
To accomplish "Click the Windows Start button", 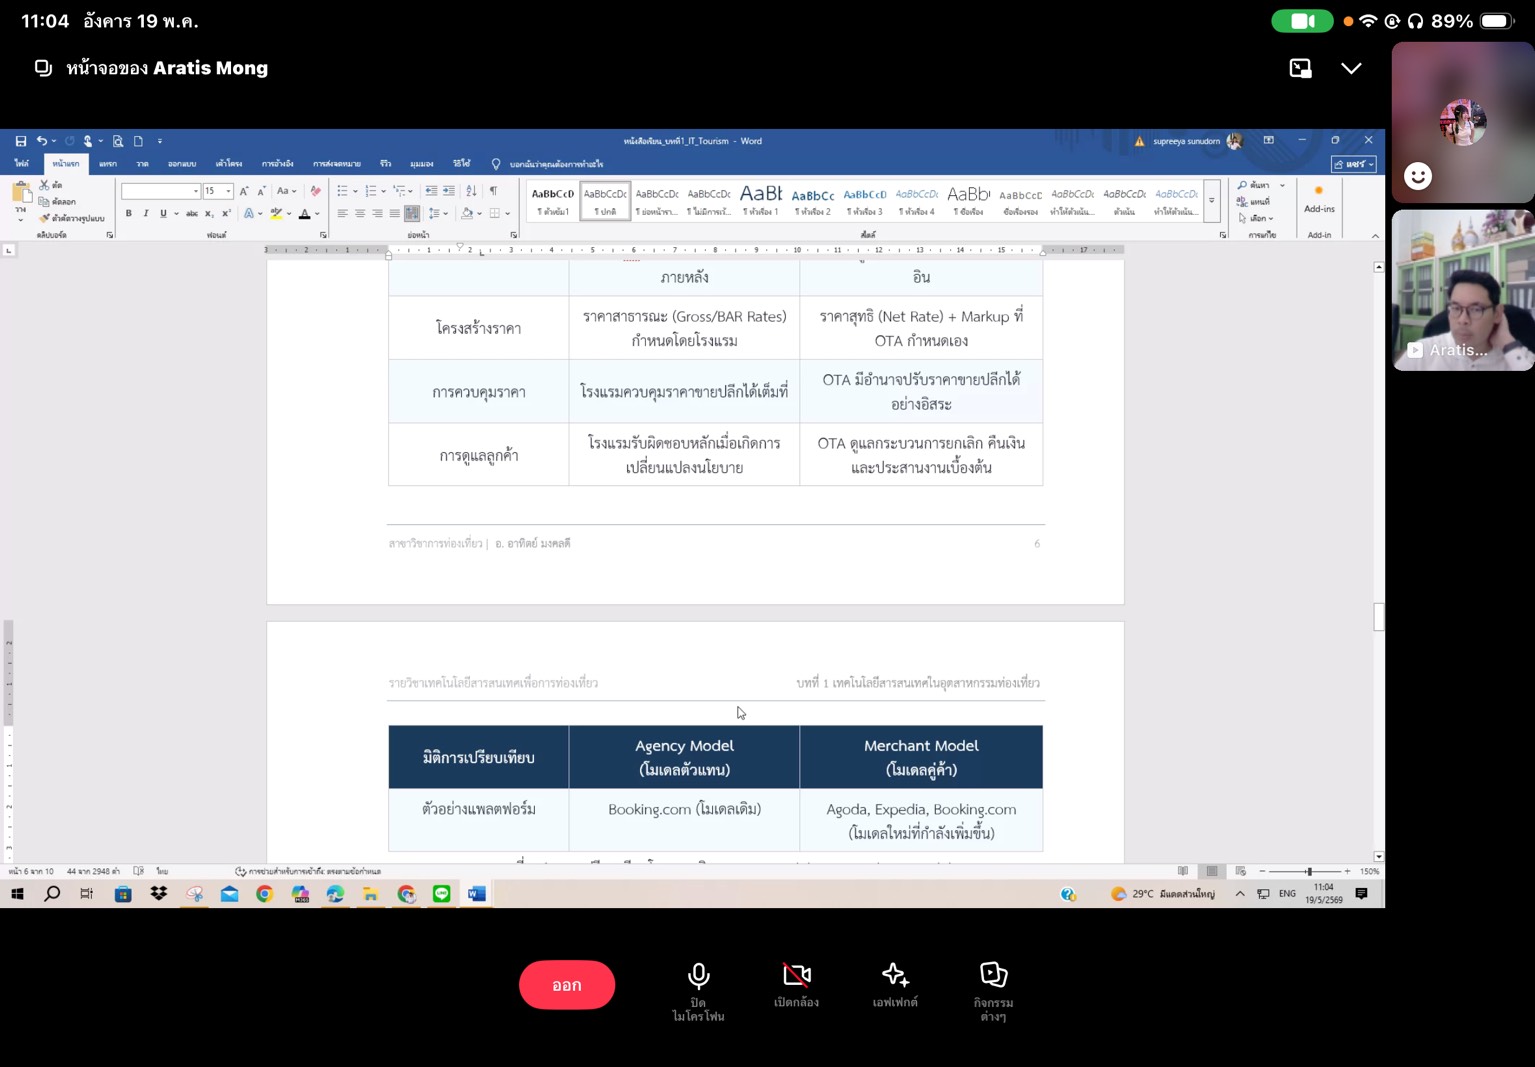I will pyautogui.click(x=17, y=894).
